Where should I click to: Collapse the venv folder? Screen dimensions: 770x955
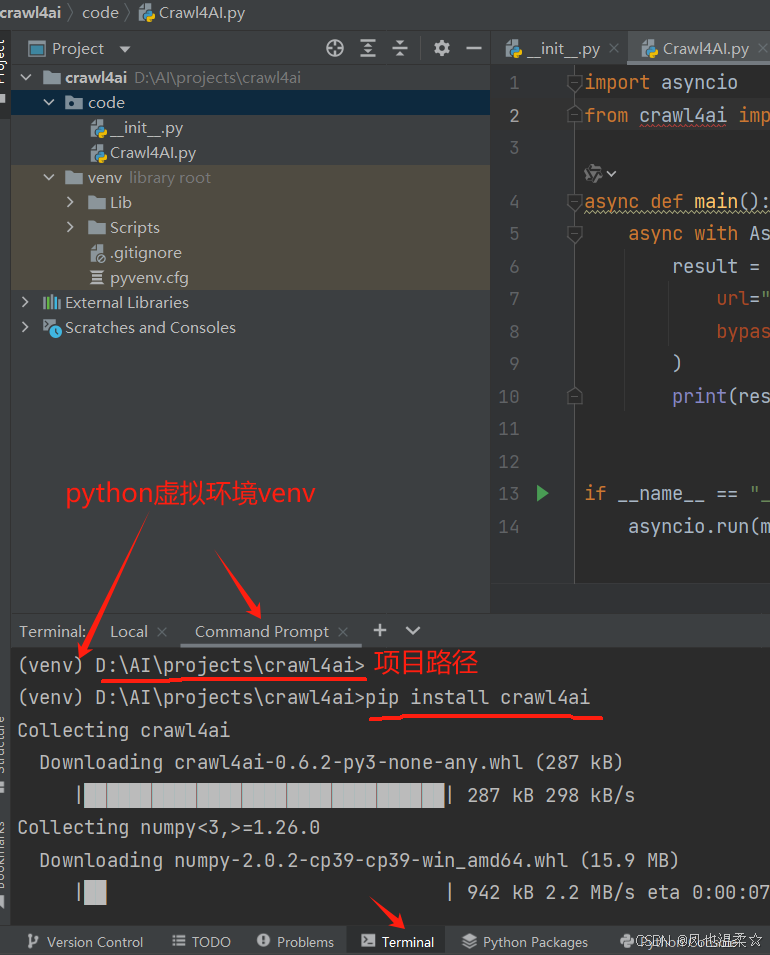(49, 177)
